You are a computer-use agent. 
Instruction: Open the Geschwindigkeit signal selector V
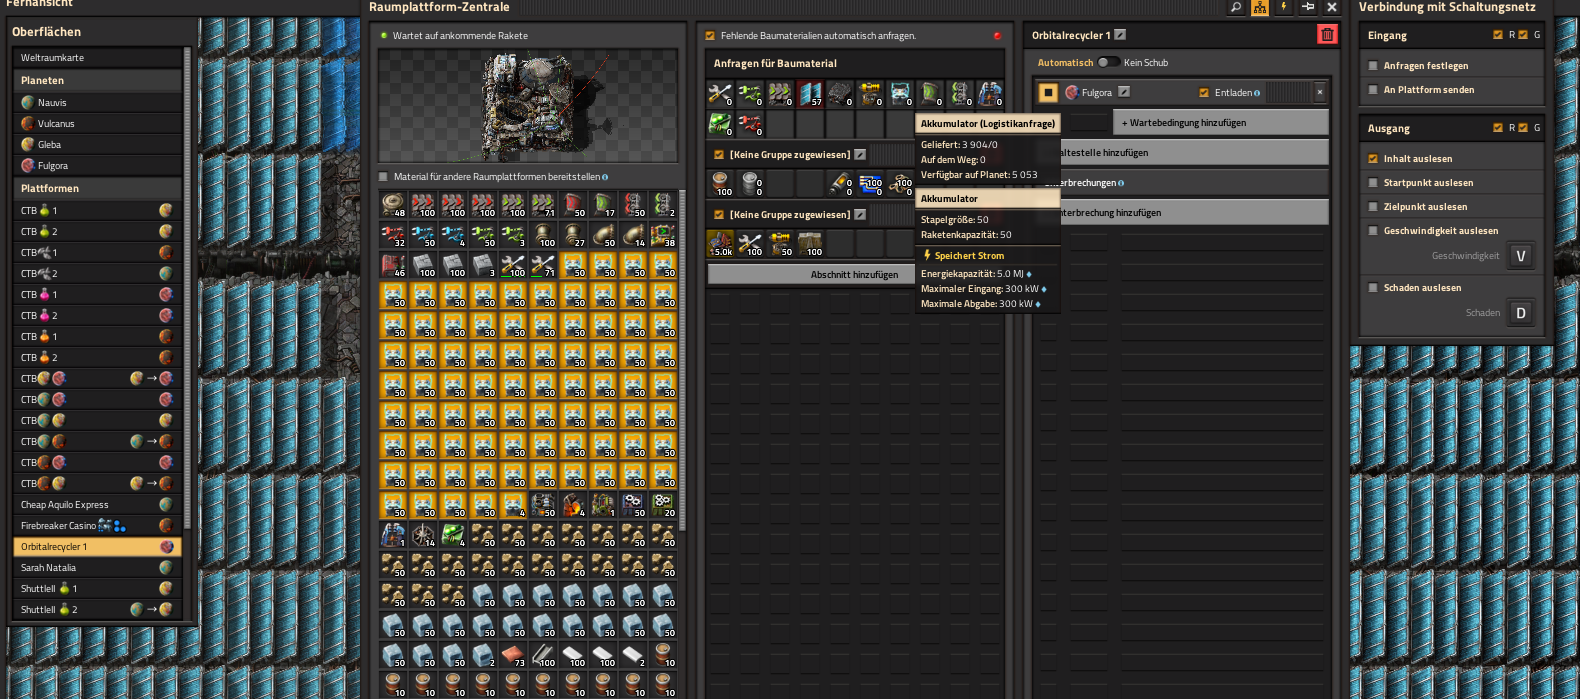coord(1521,256)
